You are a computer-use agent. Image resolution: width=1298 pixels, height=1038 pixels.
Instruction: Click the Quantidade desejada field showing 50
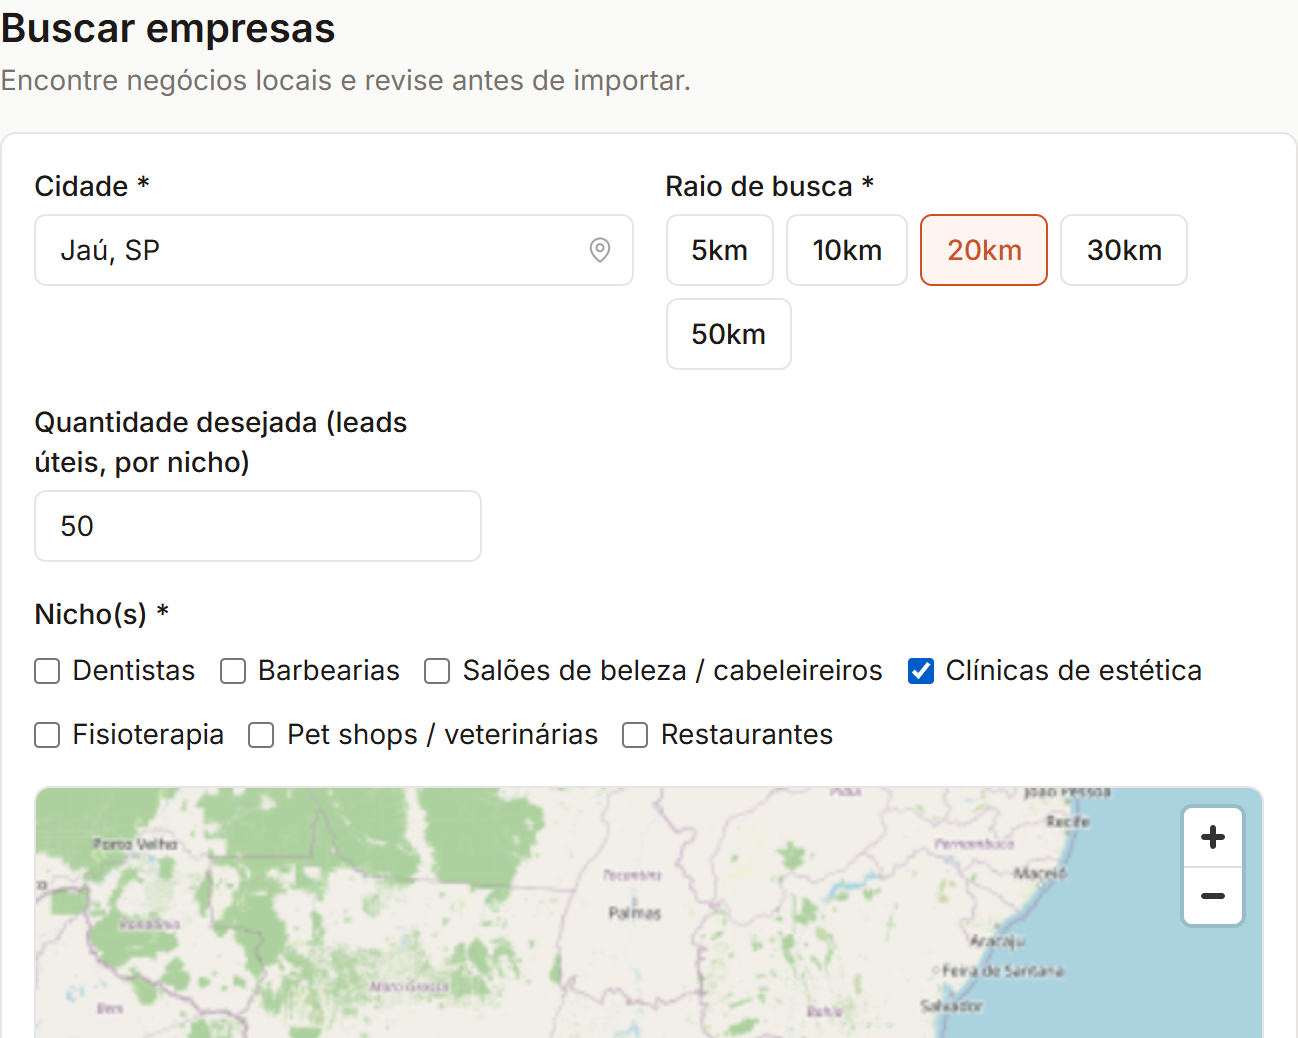(x=258, y=526)
